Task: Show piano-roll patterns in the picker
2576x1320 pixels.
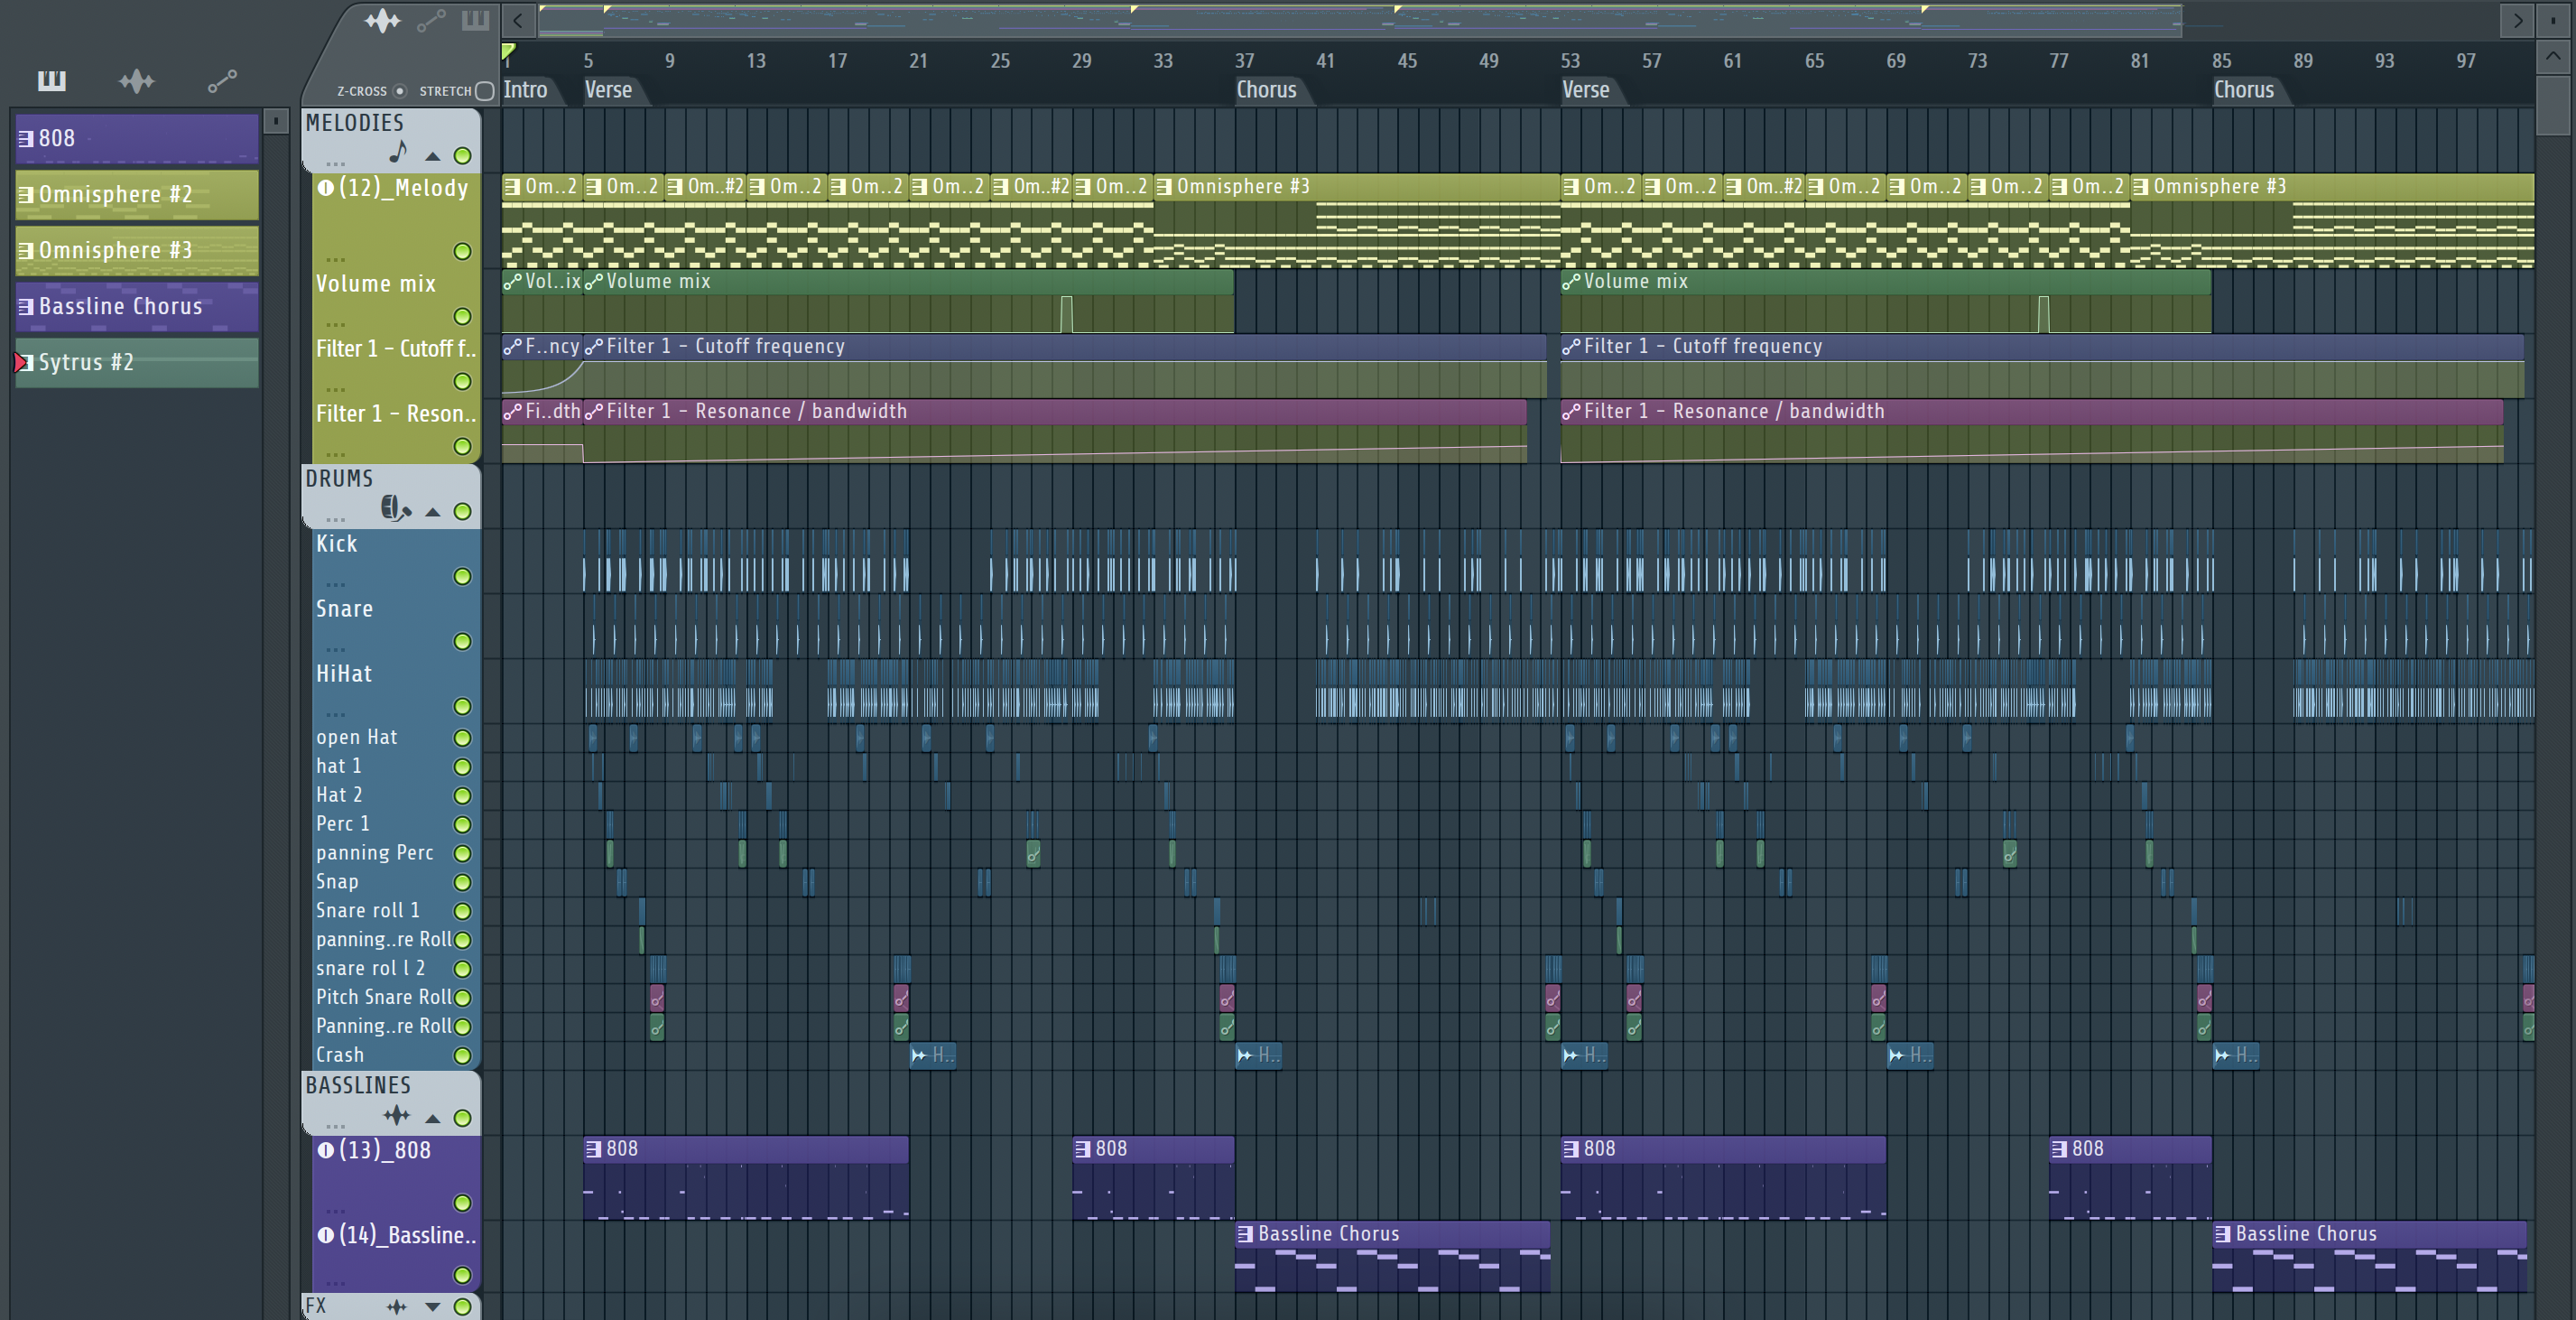Action: 52,80
